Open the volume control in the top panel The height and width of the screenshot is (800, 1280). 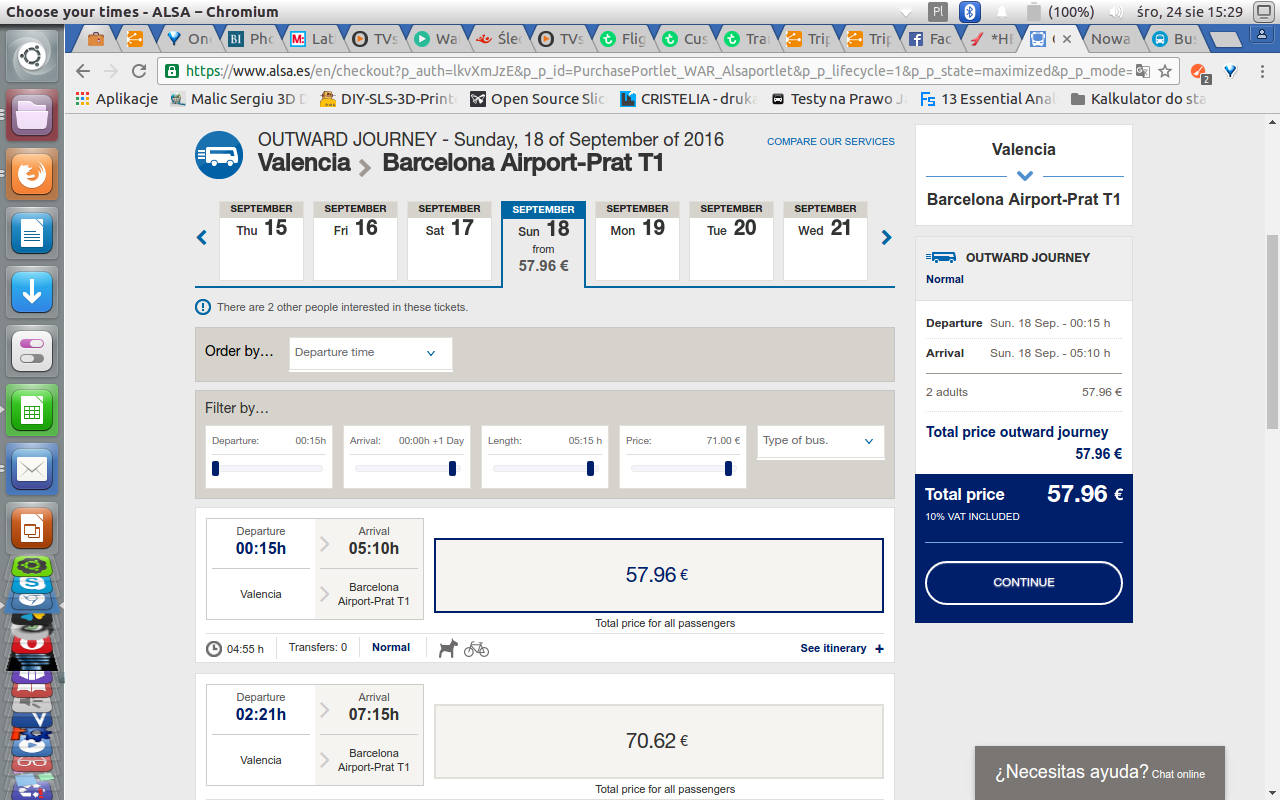point(1116,12)
